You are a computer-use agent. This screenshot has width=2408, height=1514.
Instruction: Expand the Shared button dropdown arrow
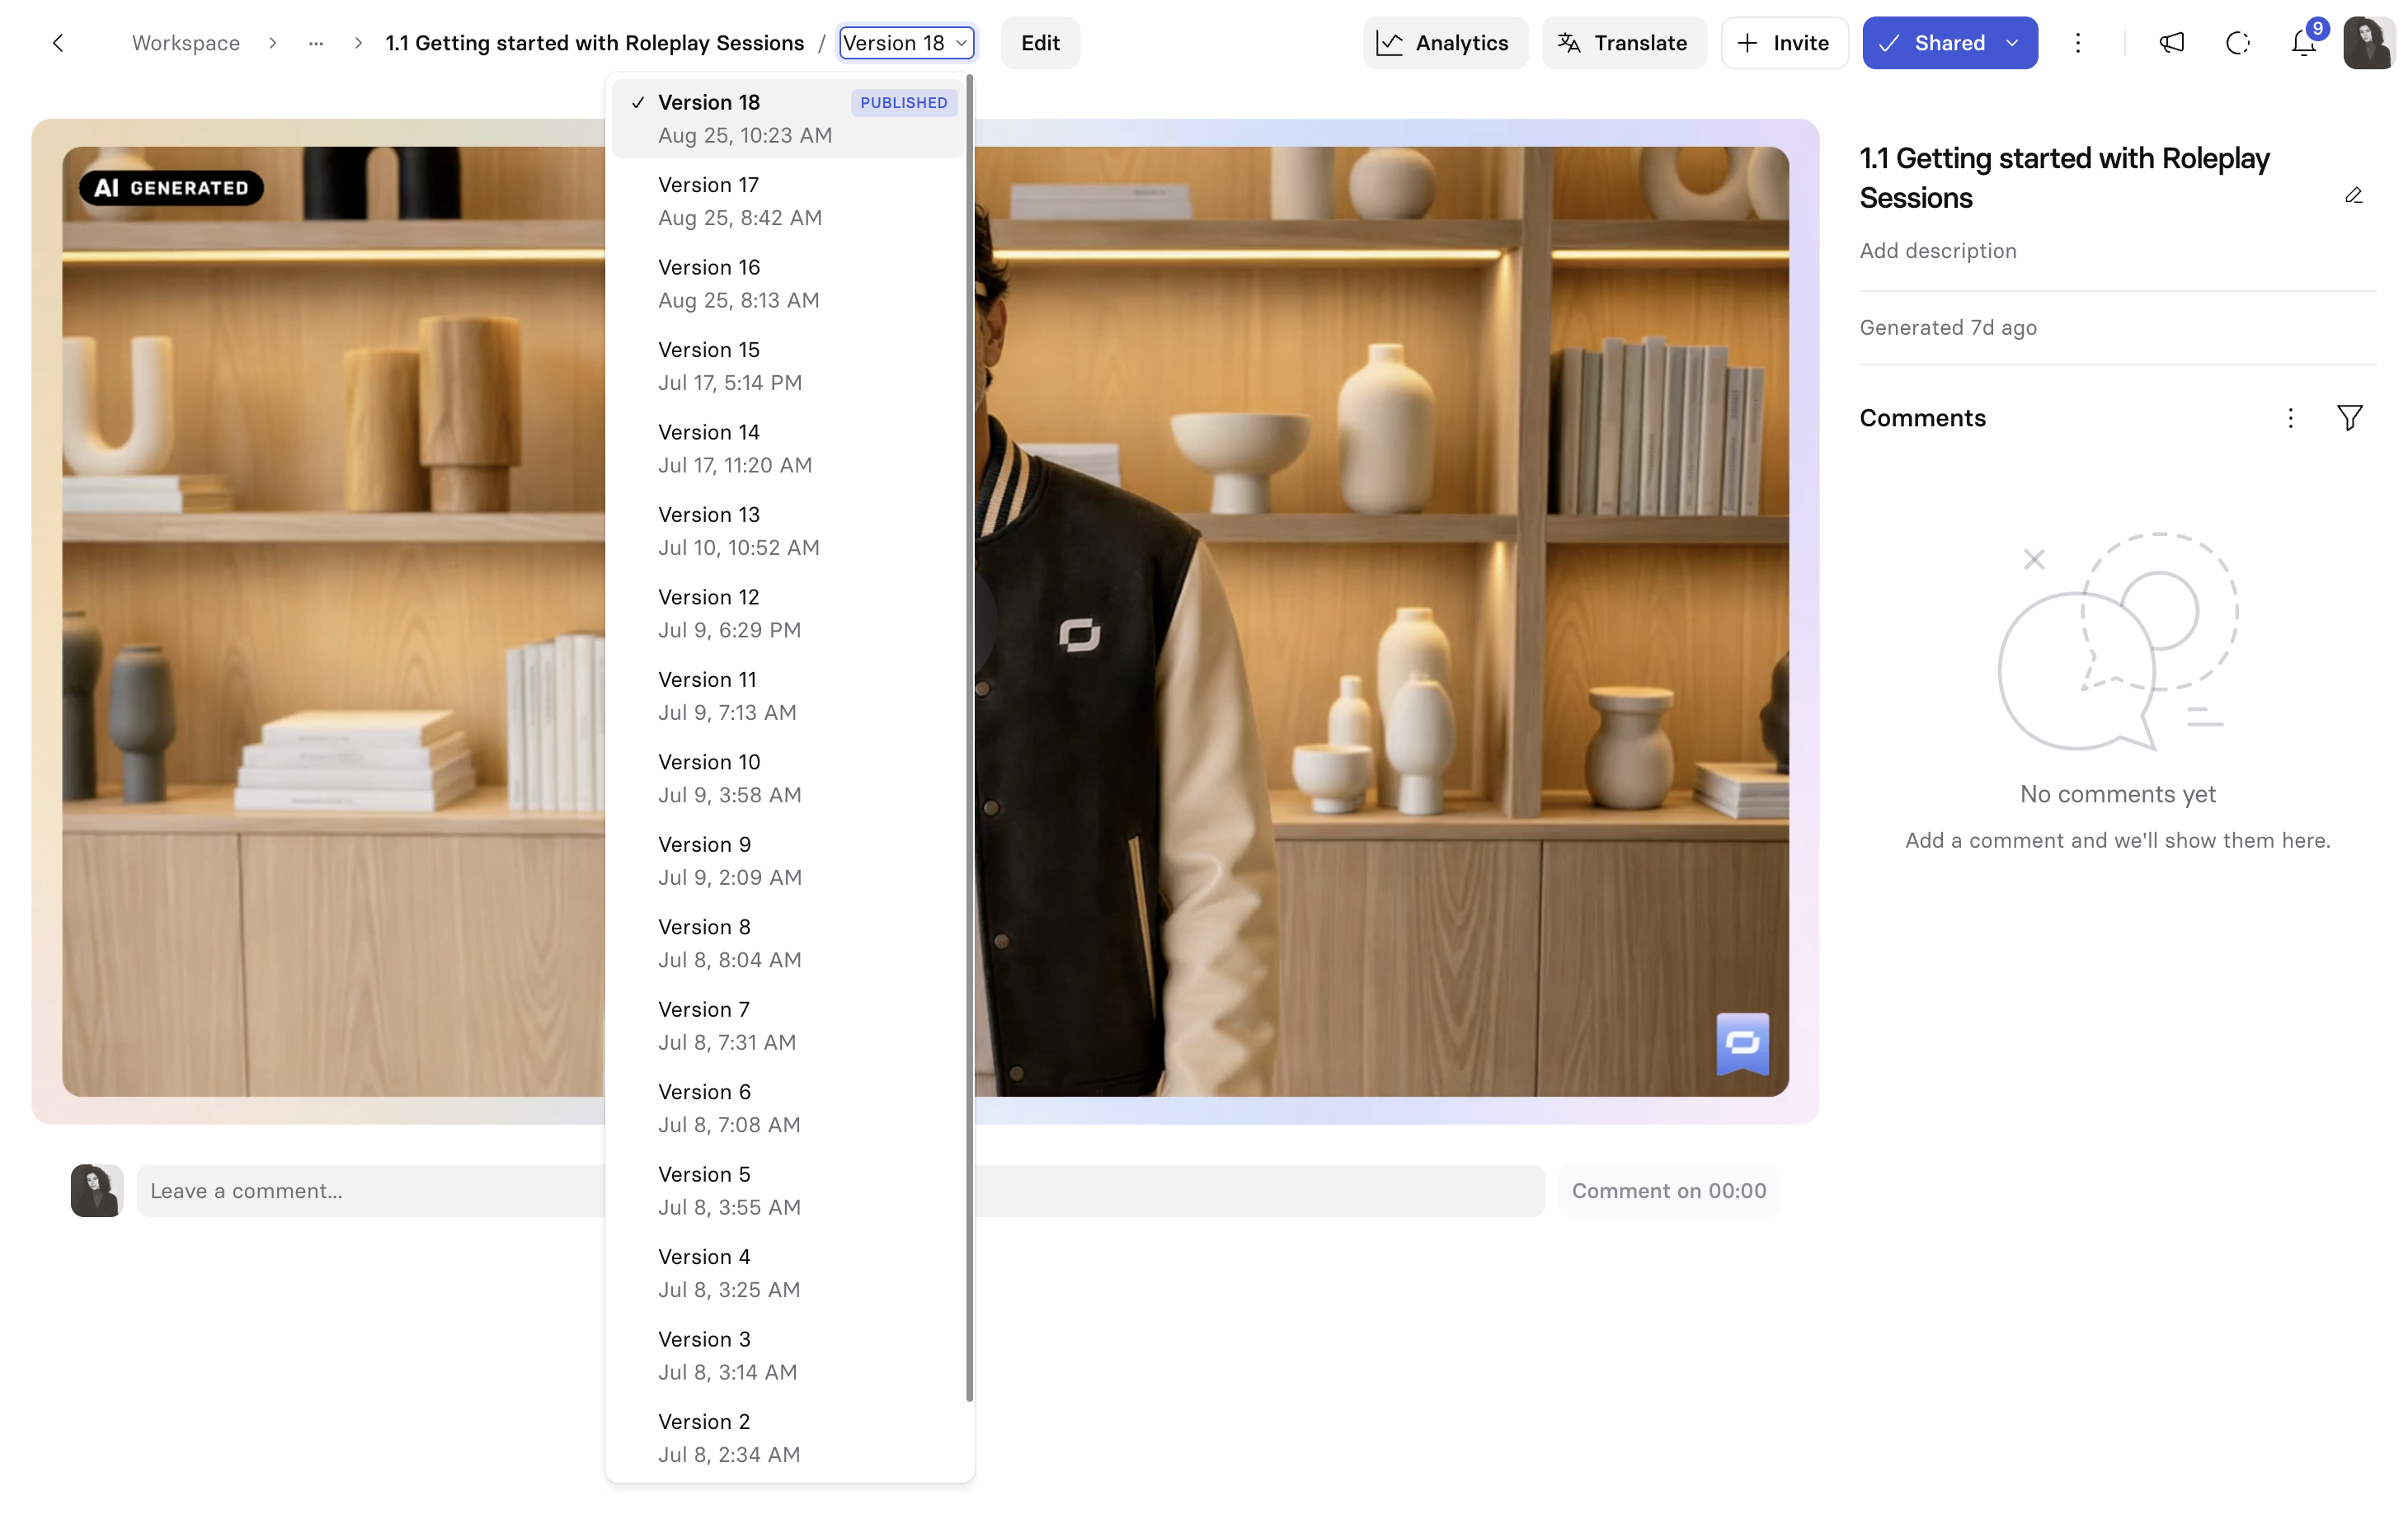tap(2012, 43)
